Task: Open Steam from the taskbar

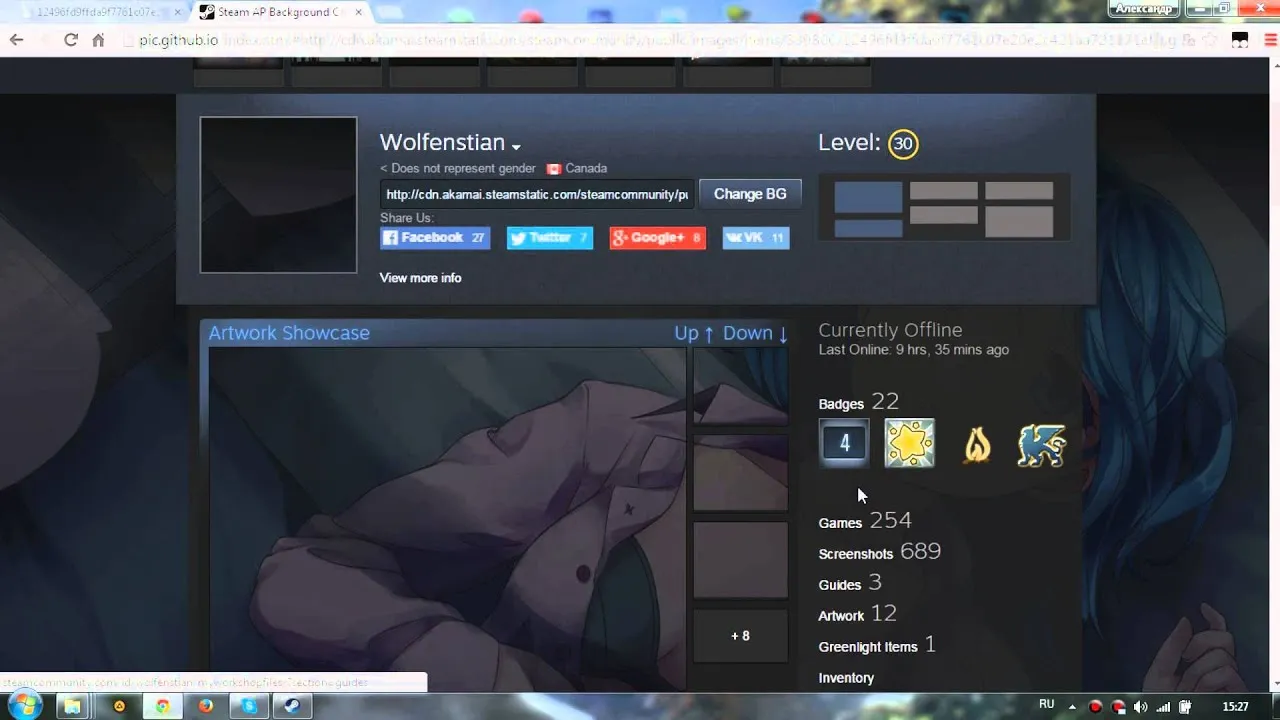Action: [x=291, y=706]
